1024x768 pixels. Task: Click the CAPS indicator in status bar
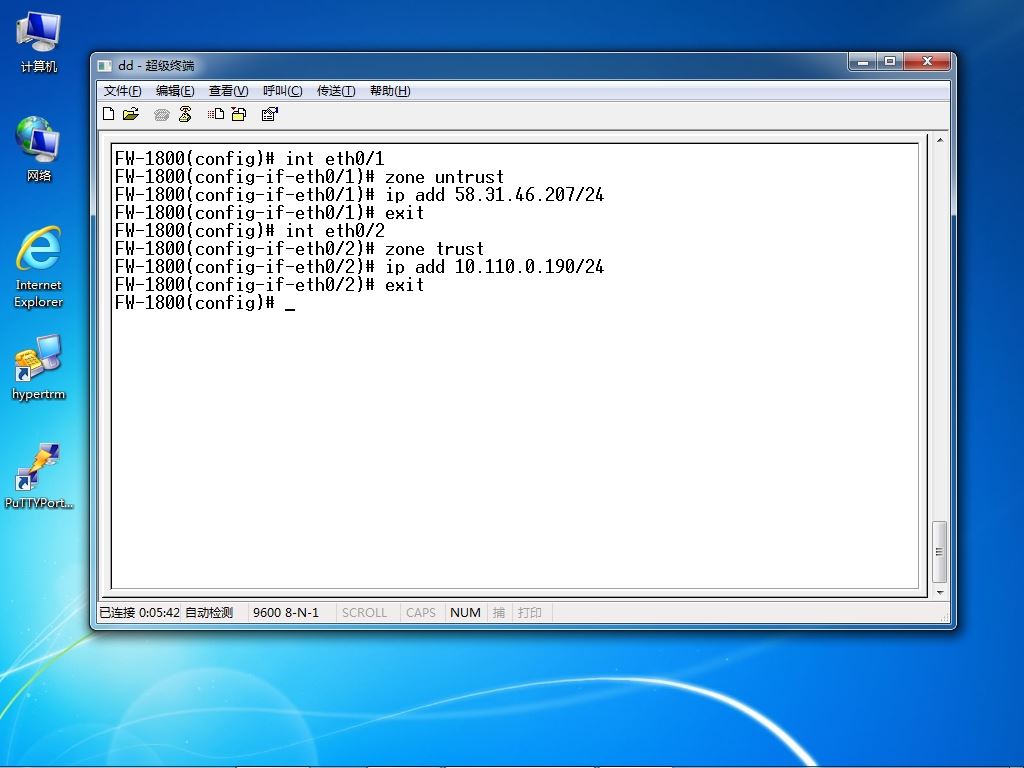coord(421,613)
